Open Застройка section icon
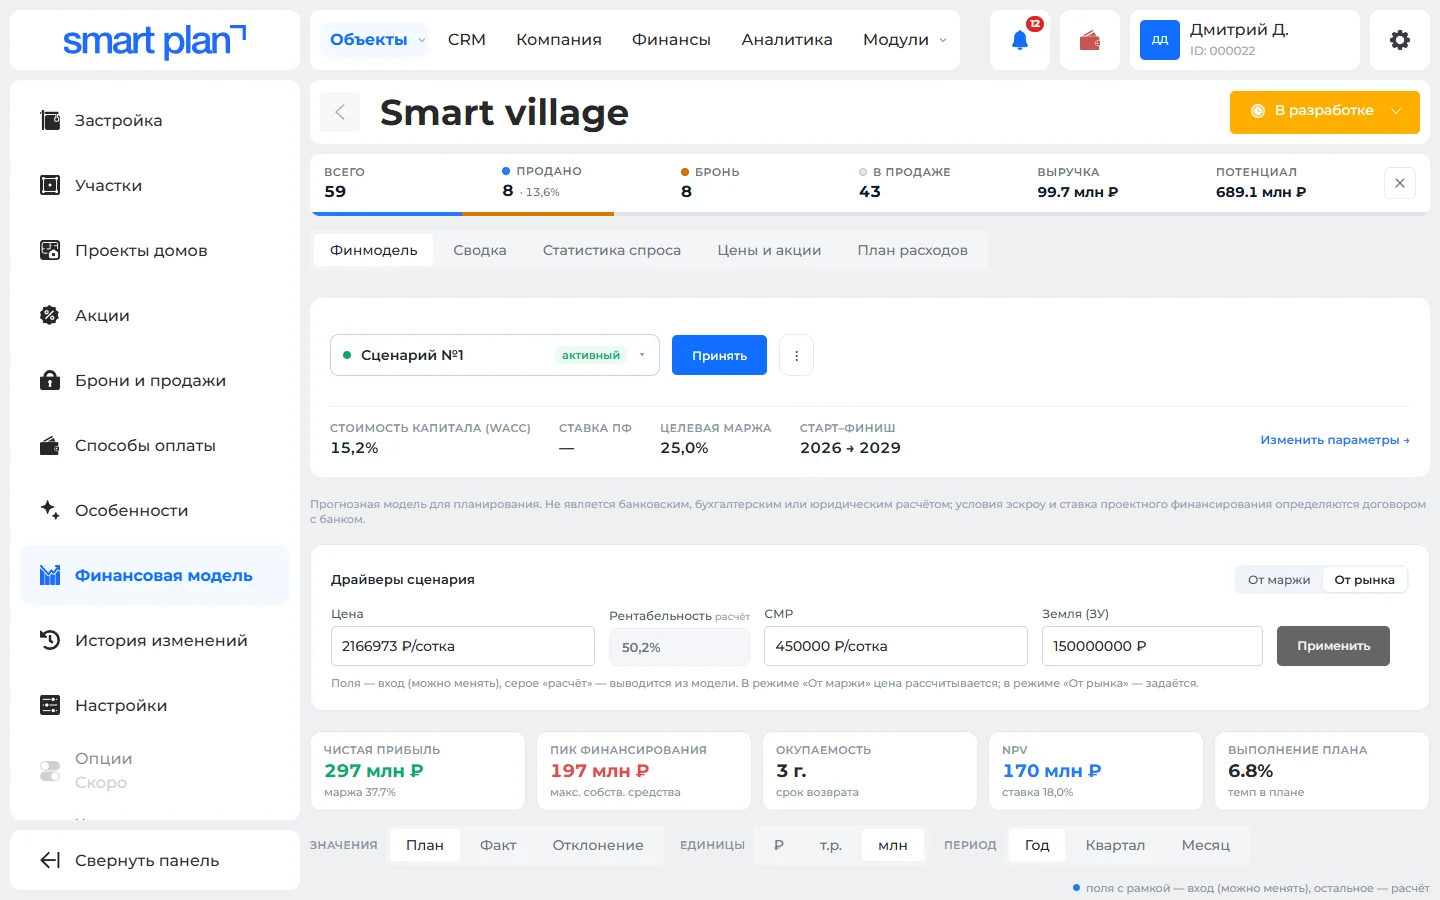Image resolution: width=1440 pixels, height=900 pixels. (x=50, y=121)
